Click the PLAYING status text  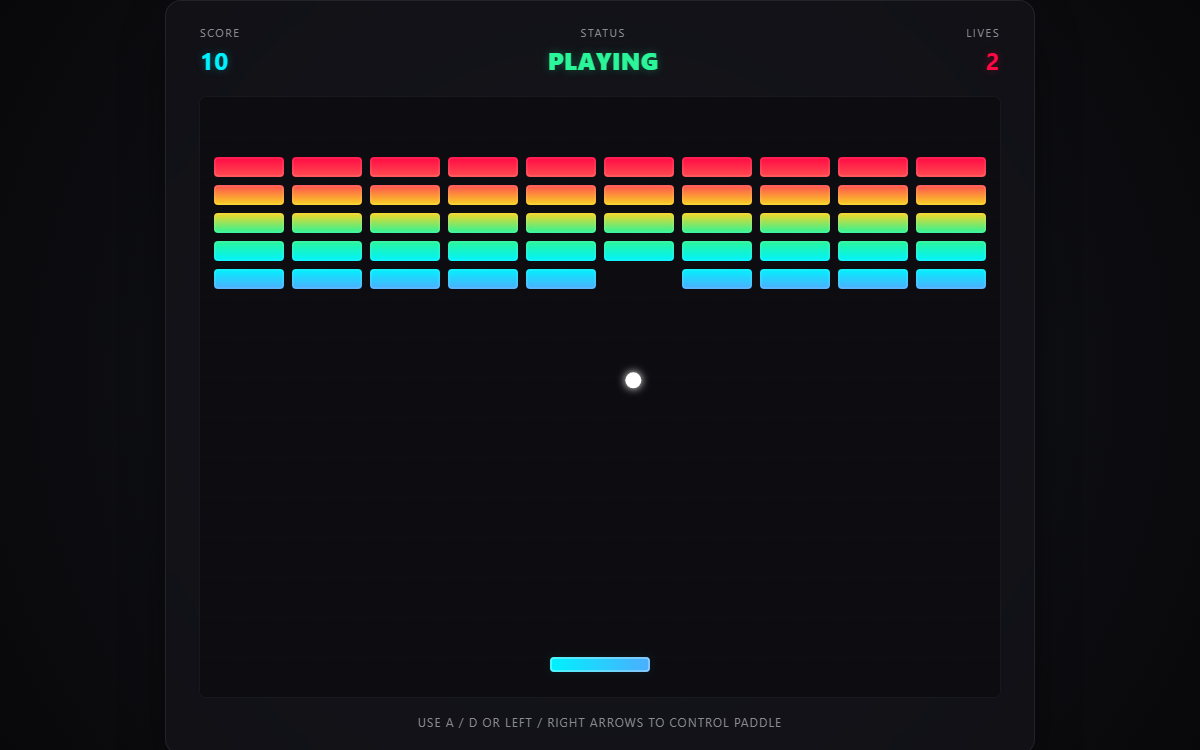[x=603, y=62]
